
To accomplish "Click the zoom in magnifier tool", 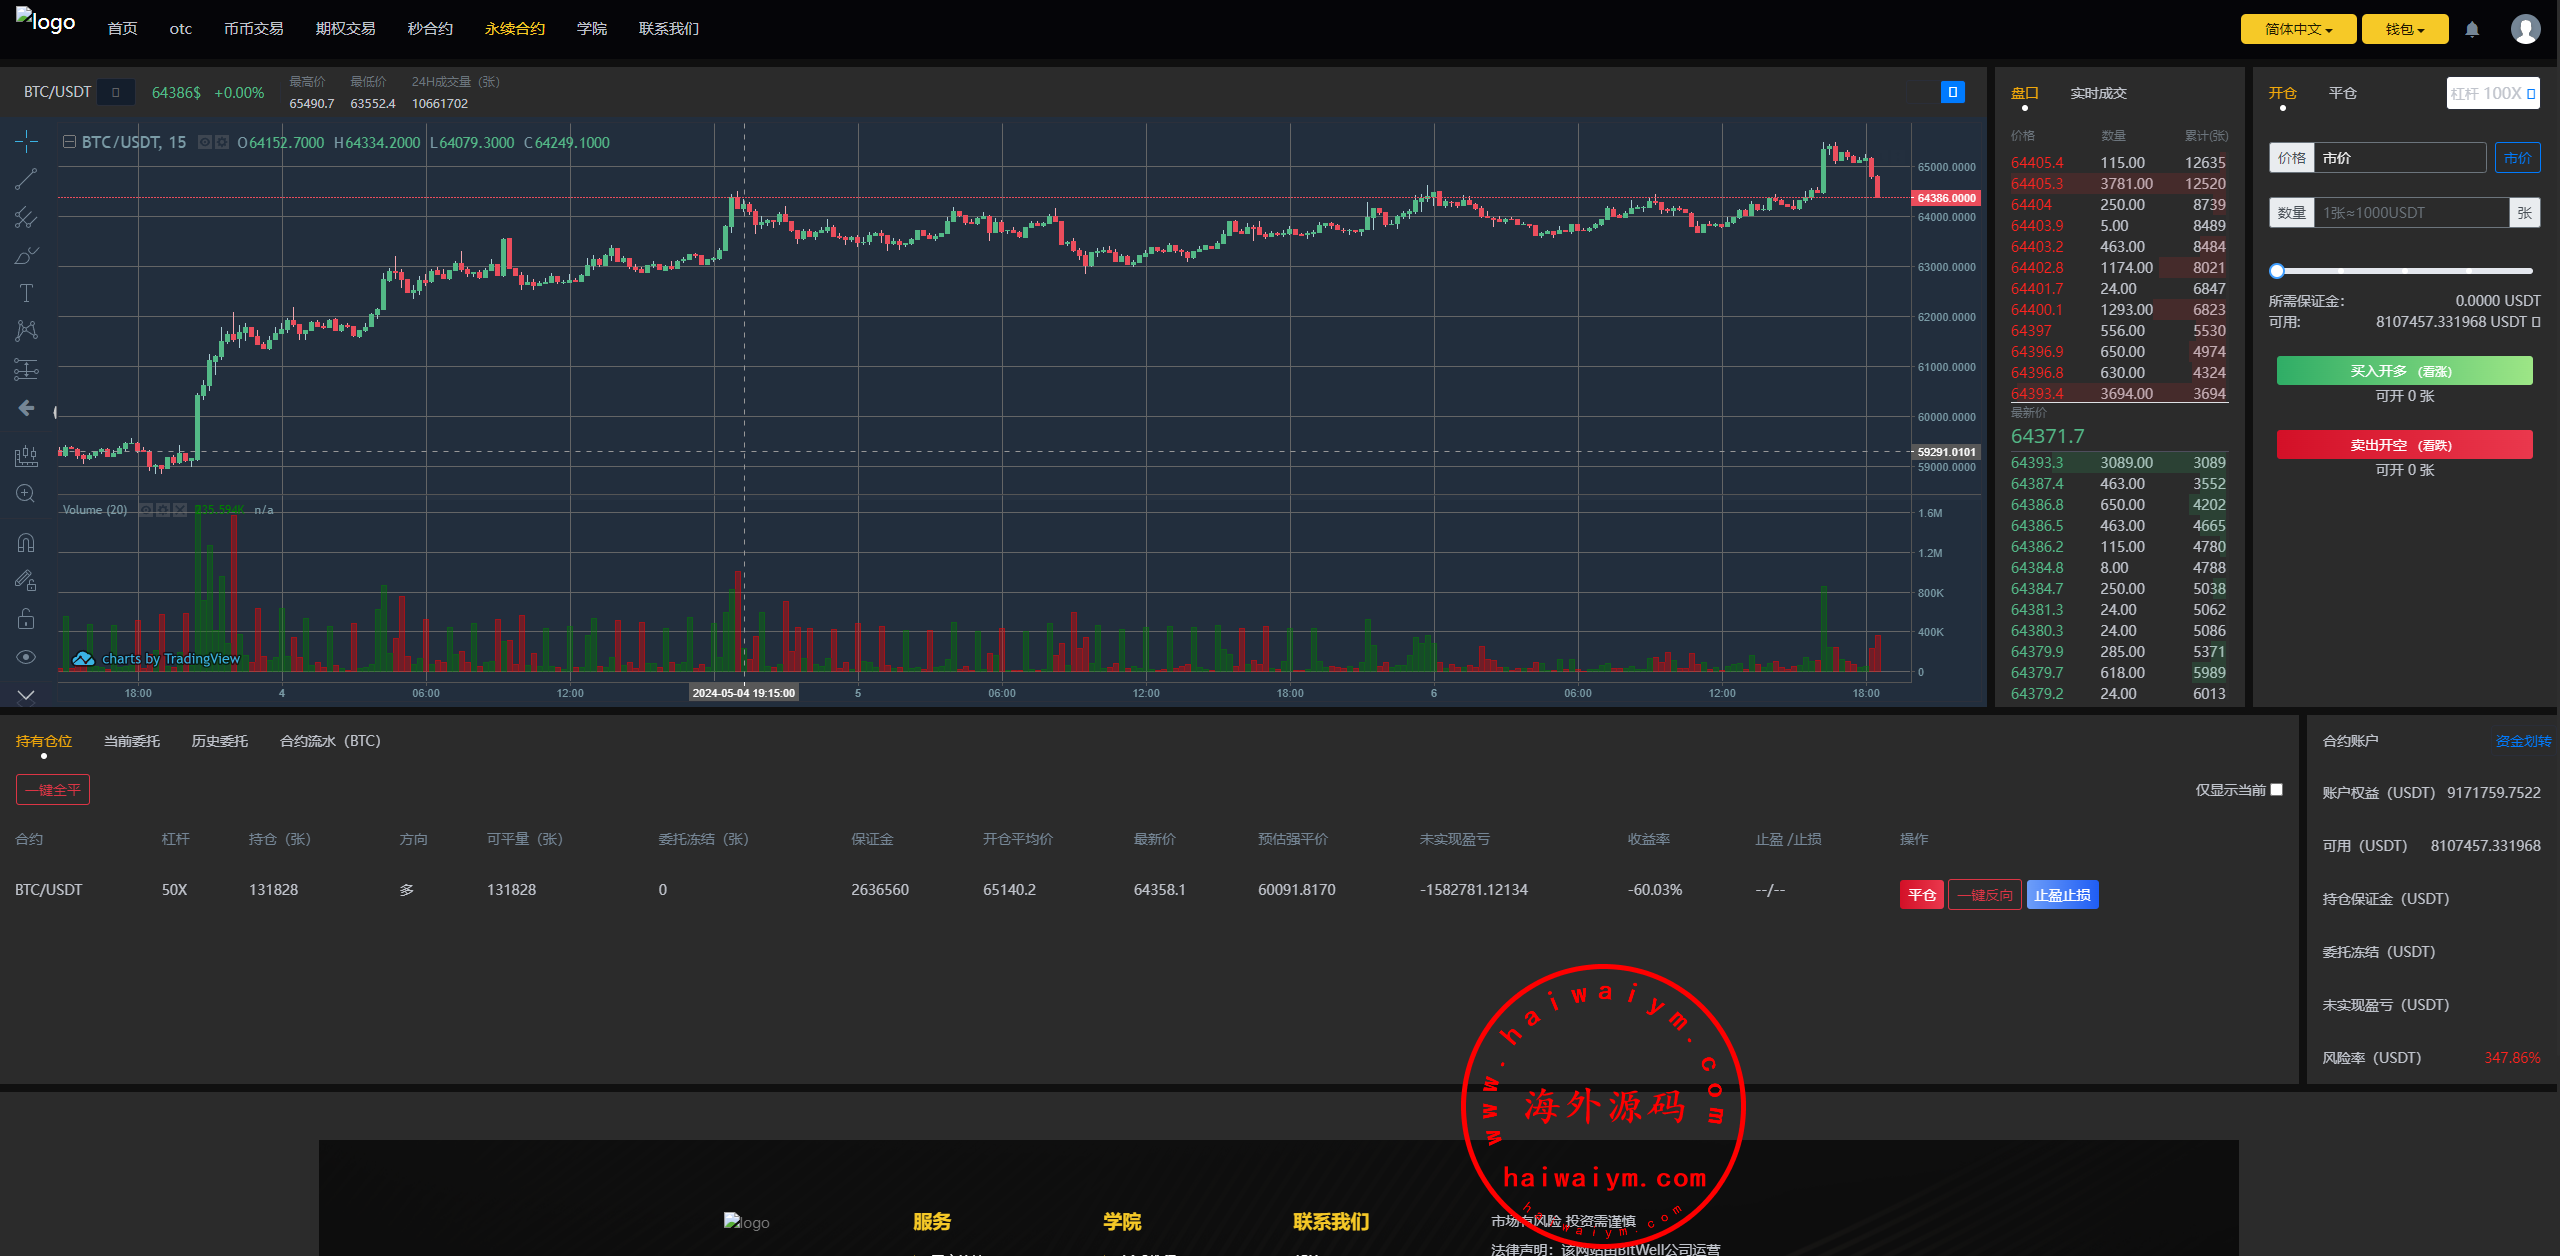I will 26,494.
